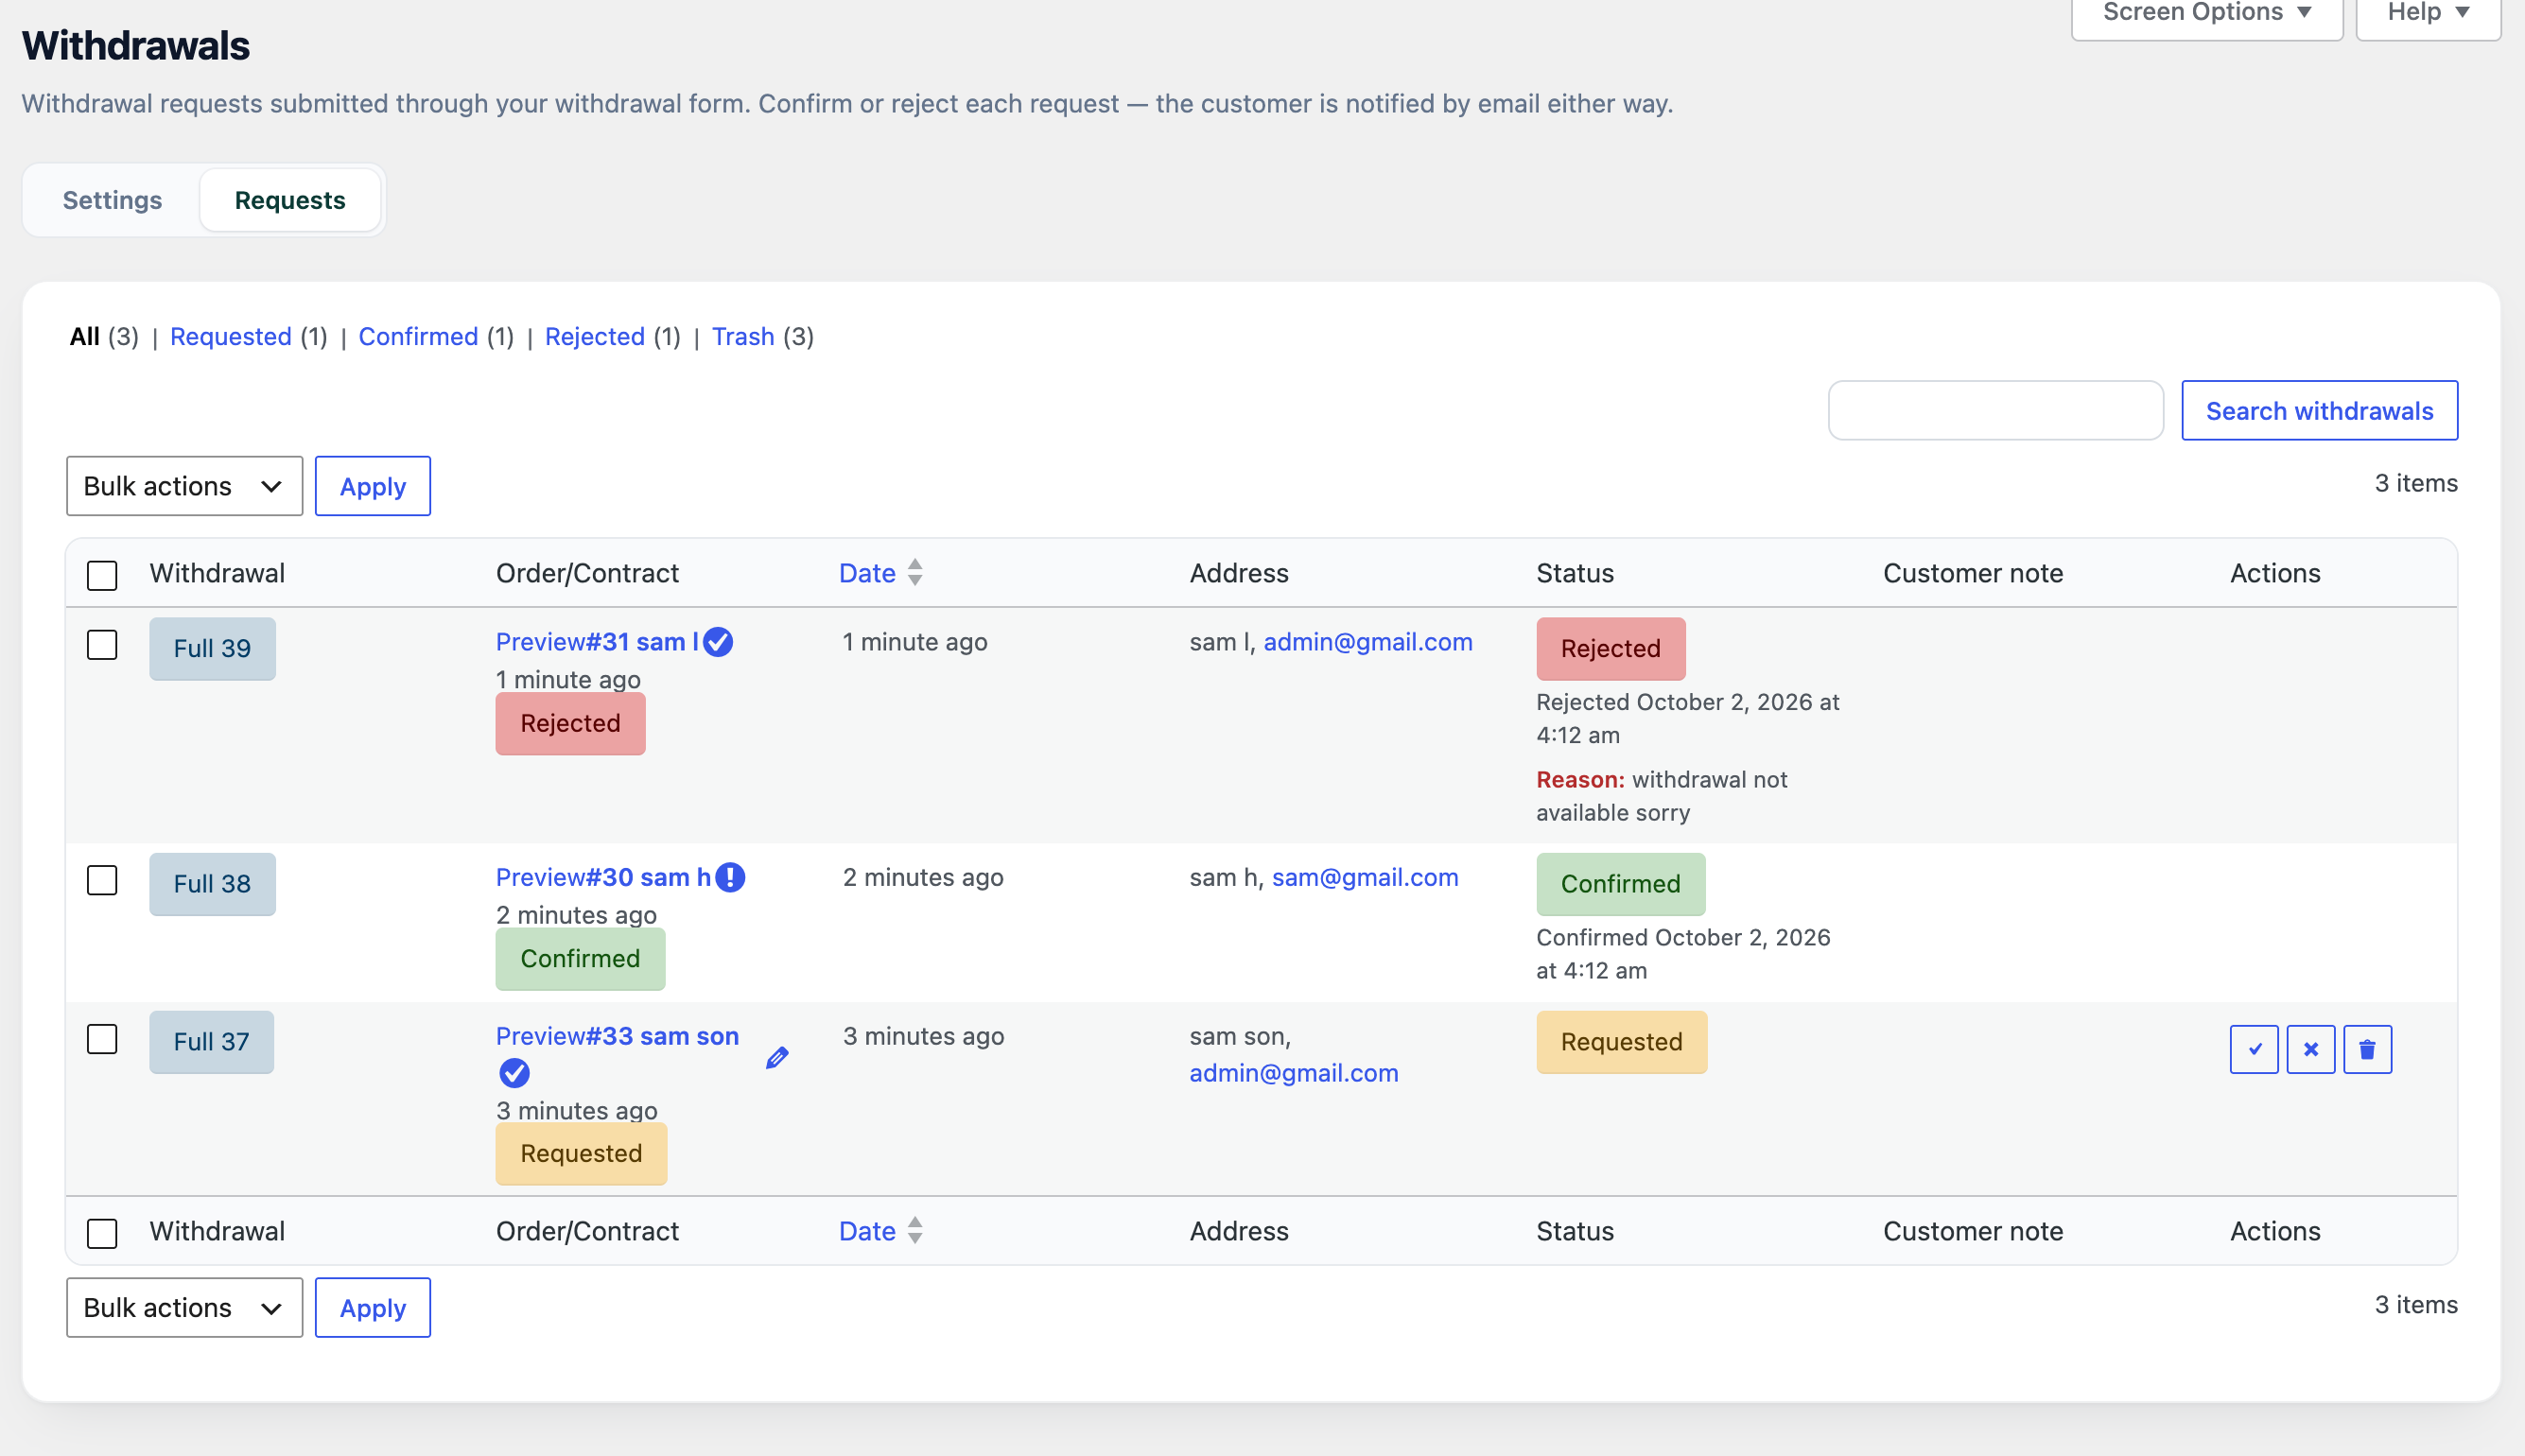Screen dimensions: 2525x1456
Task: Open the top Bulk actions dropdown
Action: click(184, 486)
